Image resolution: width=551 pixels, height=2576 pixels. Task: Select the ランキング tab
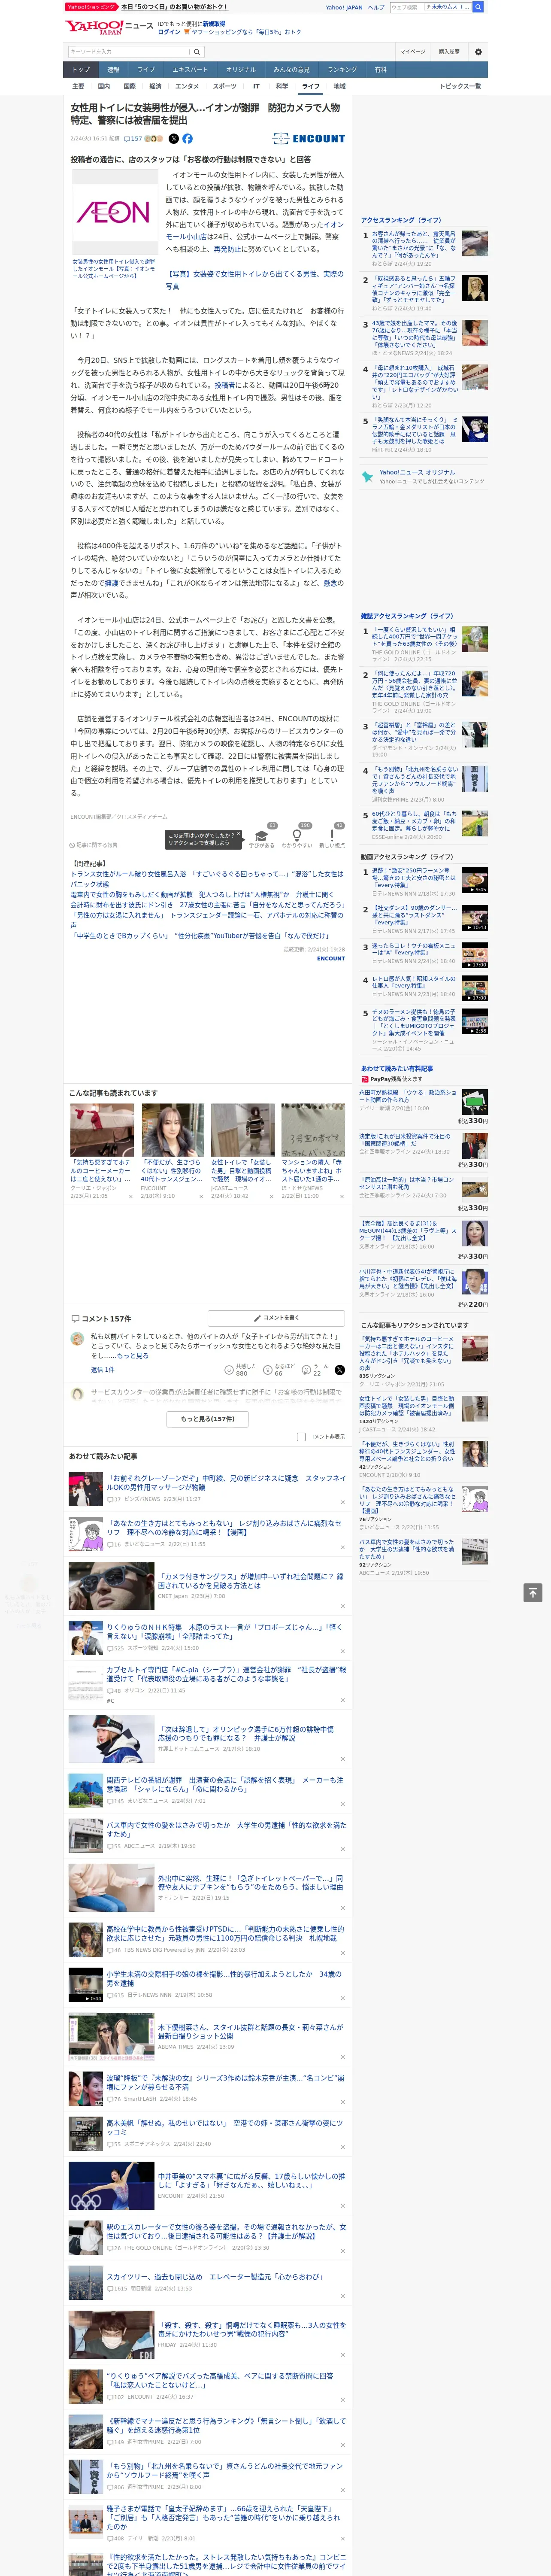pos(342,70)
